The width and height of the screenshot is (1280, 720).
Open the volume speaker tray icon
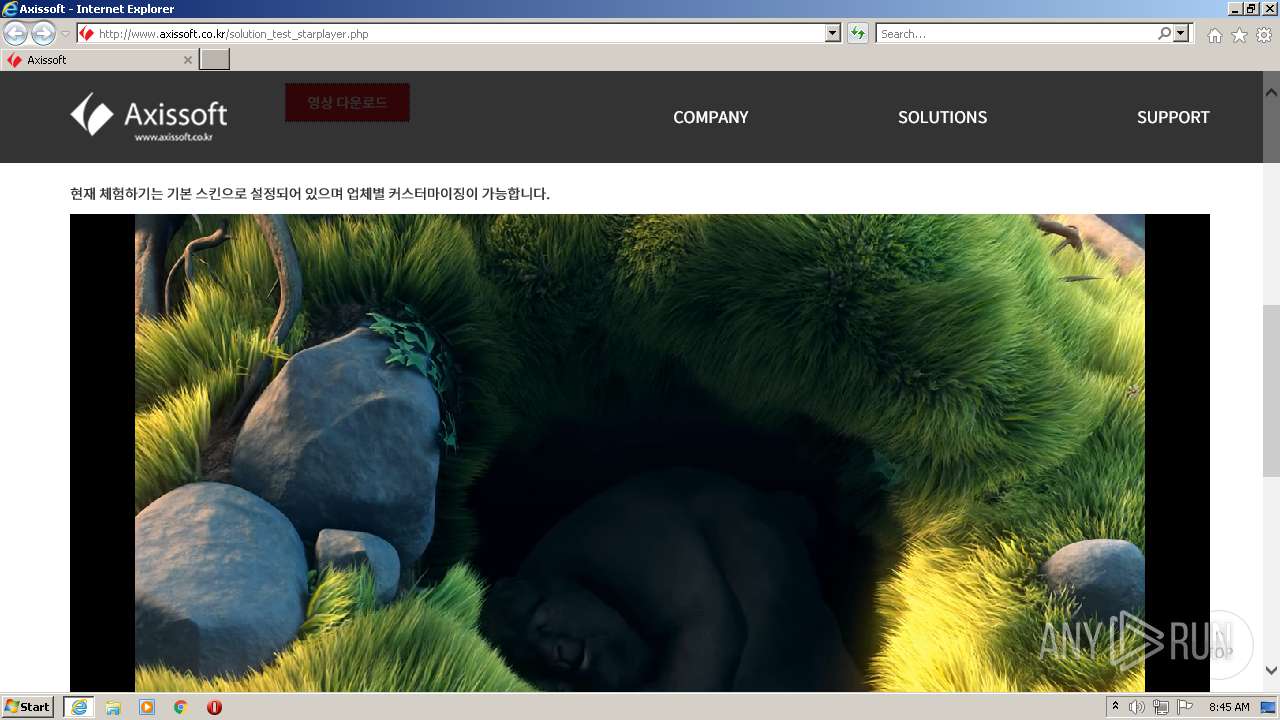coord(1137,707)
